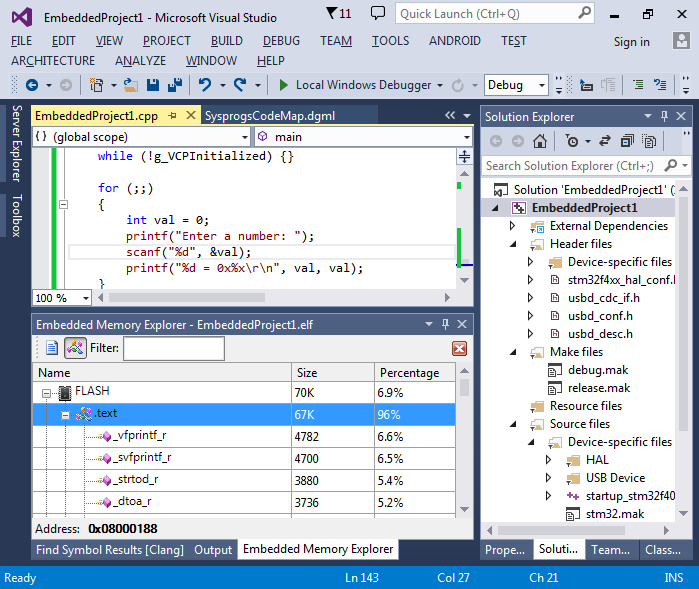Switch to the Class View tab

[x=663, y=550]
